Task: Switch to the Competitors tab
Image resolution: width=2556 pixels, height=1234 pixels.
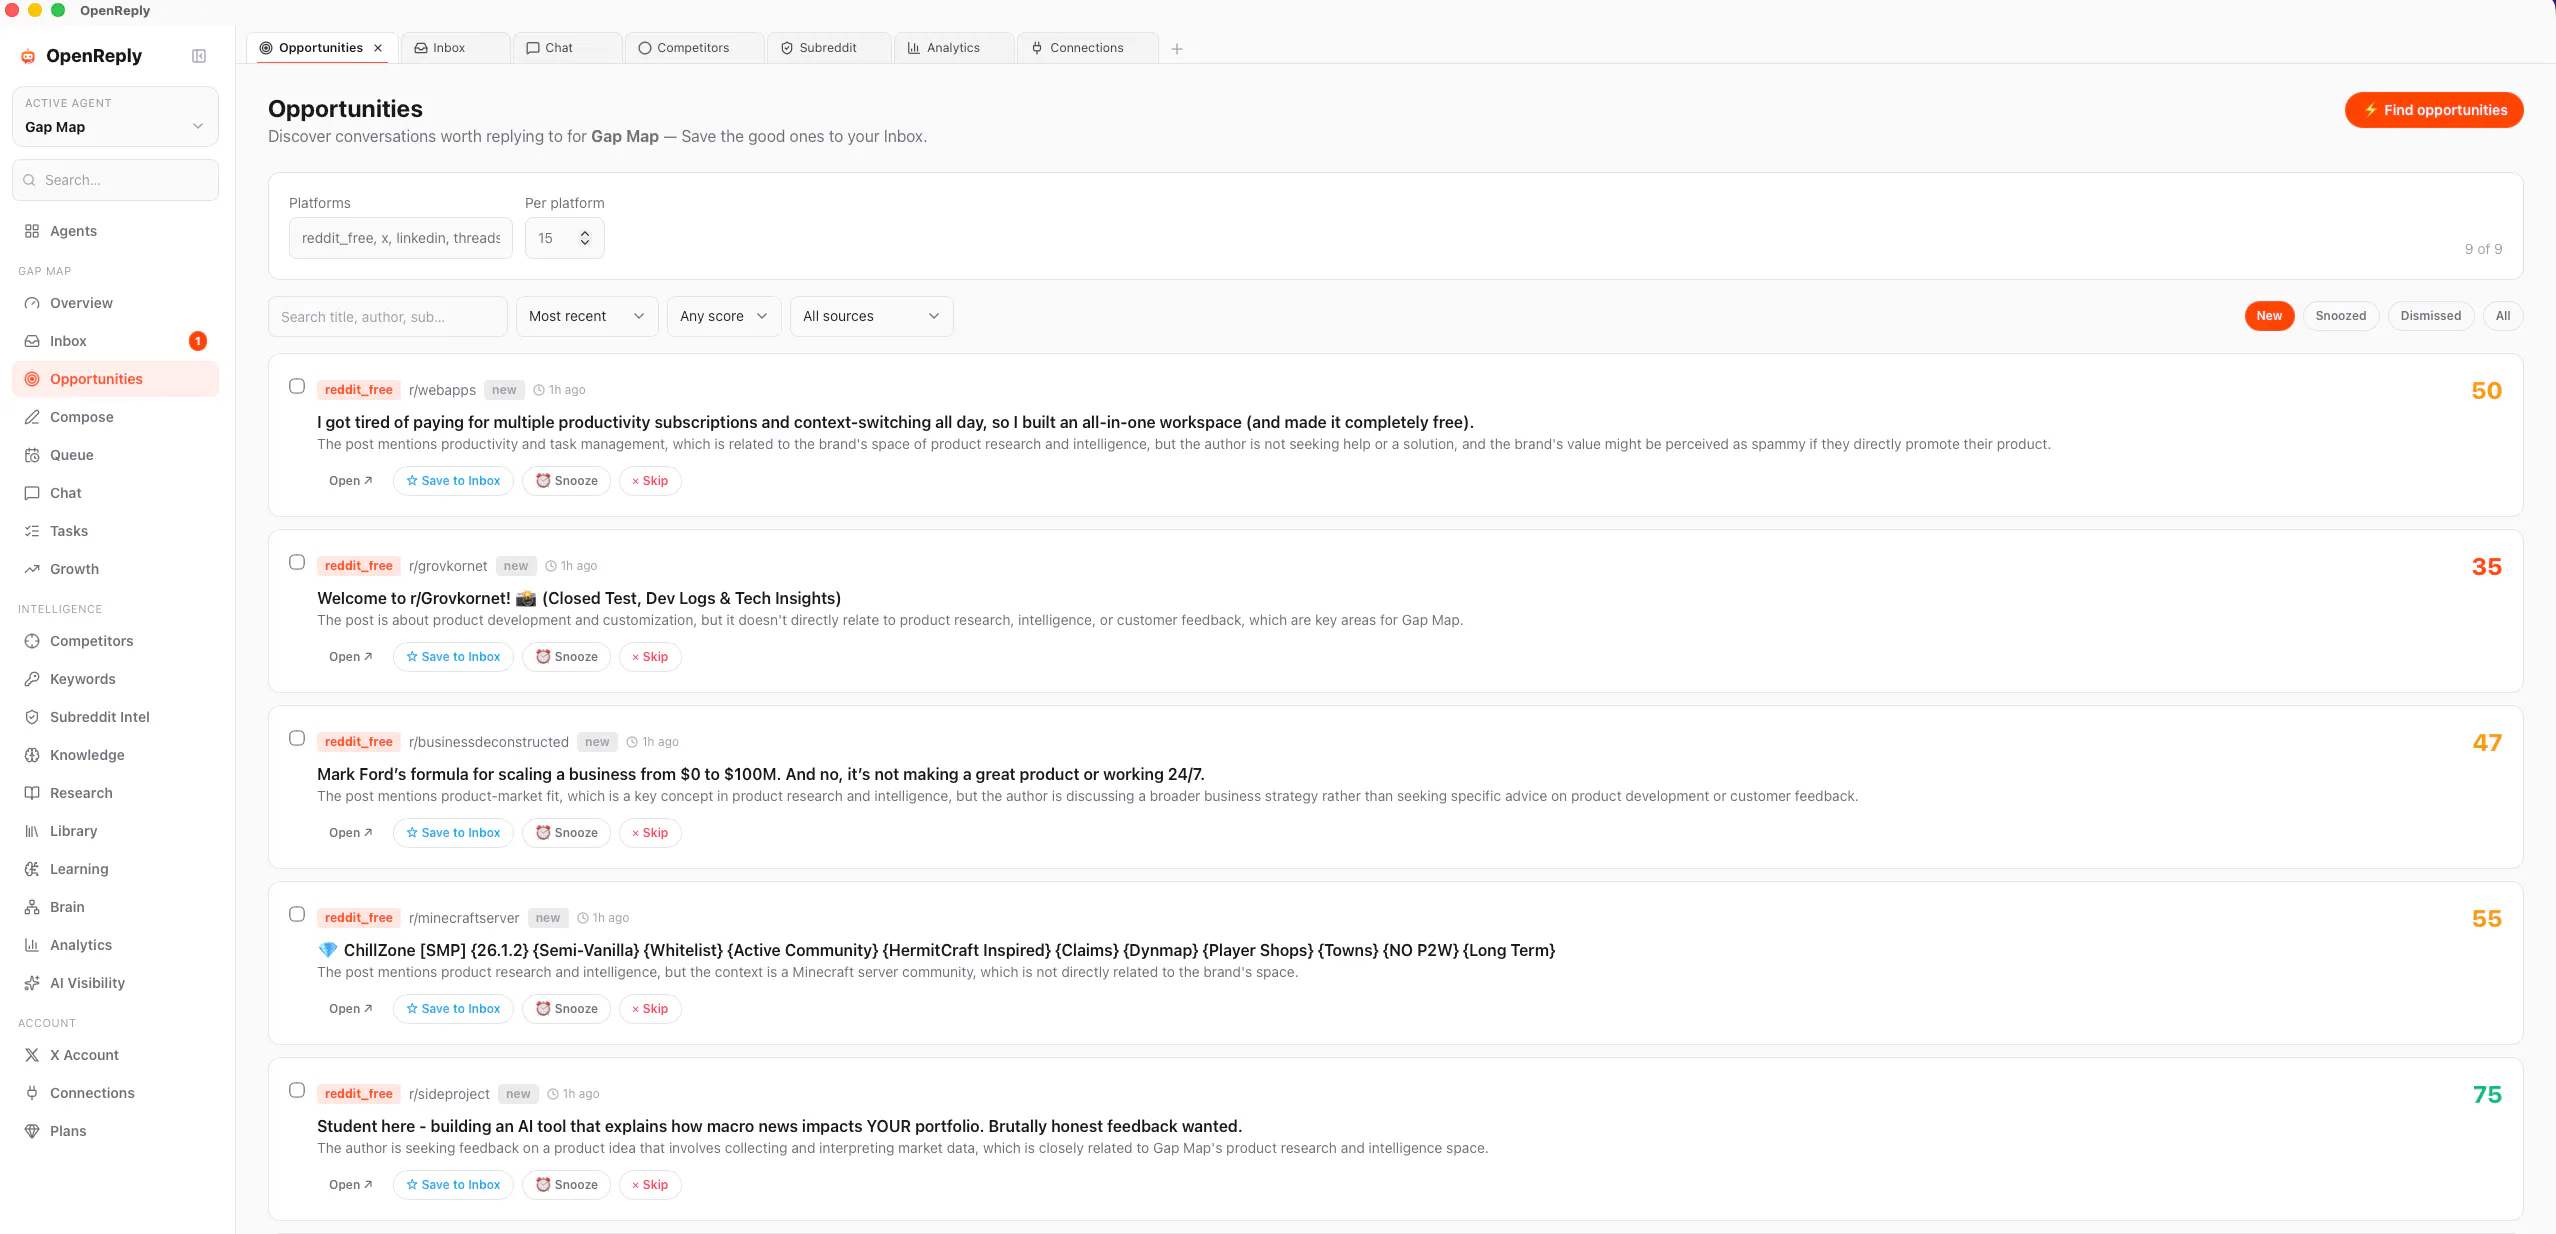Action: pos(694,48)
